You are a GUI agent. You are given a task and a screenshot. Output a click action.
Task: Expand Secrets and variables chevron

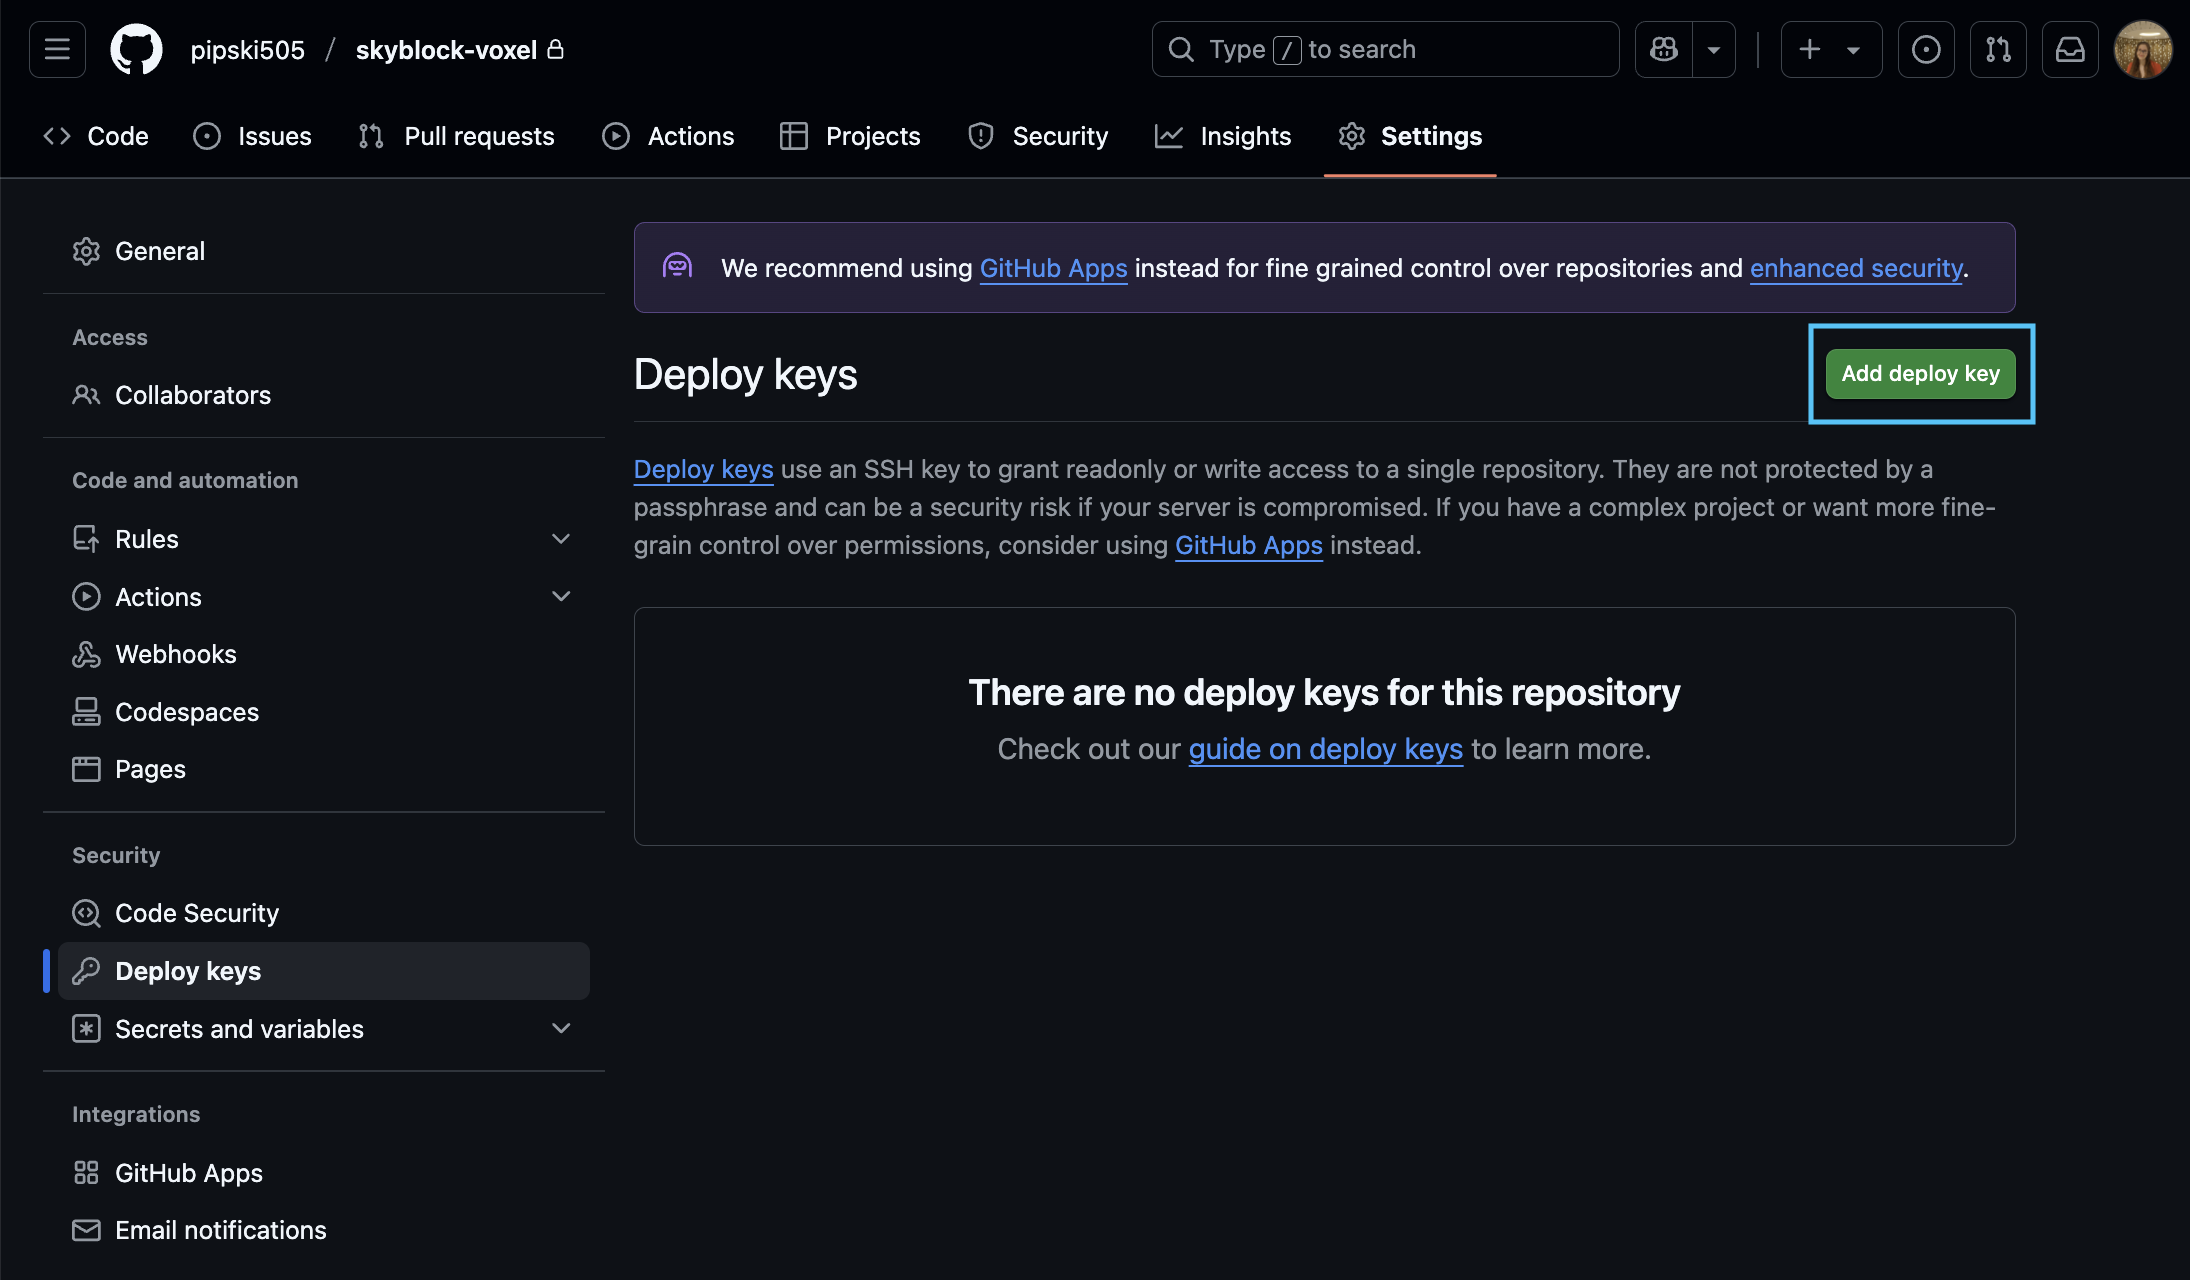(x=561, y=1029)
